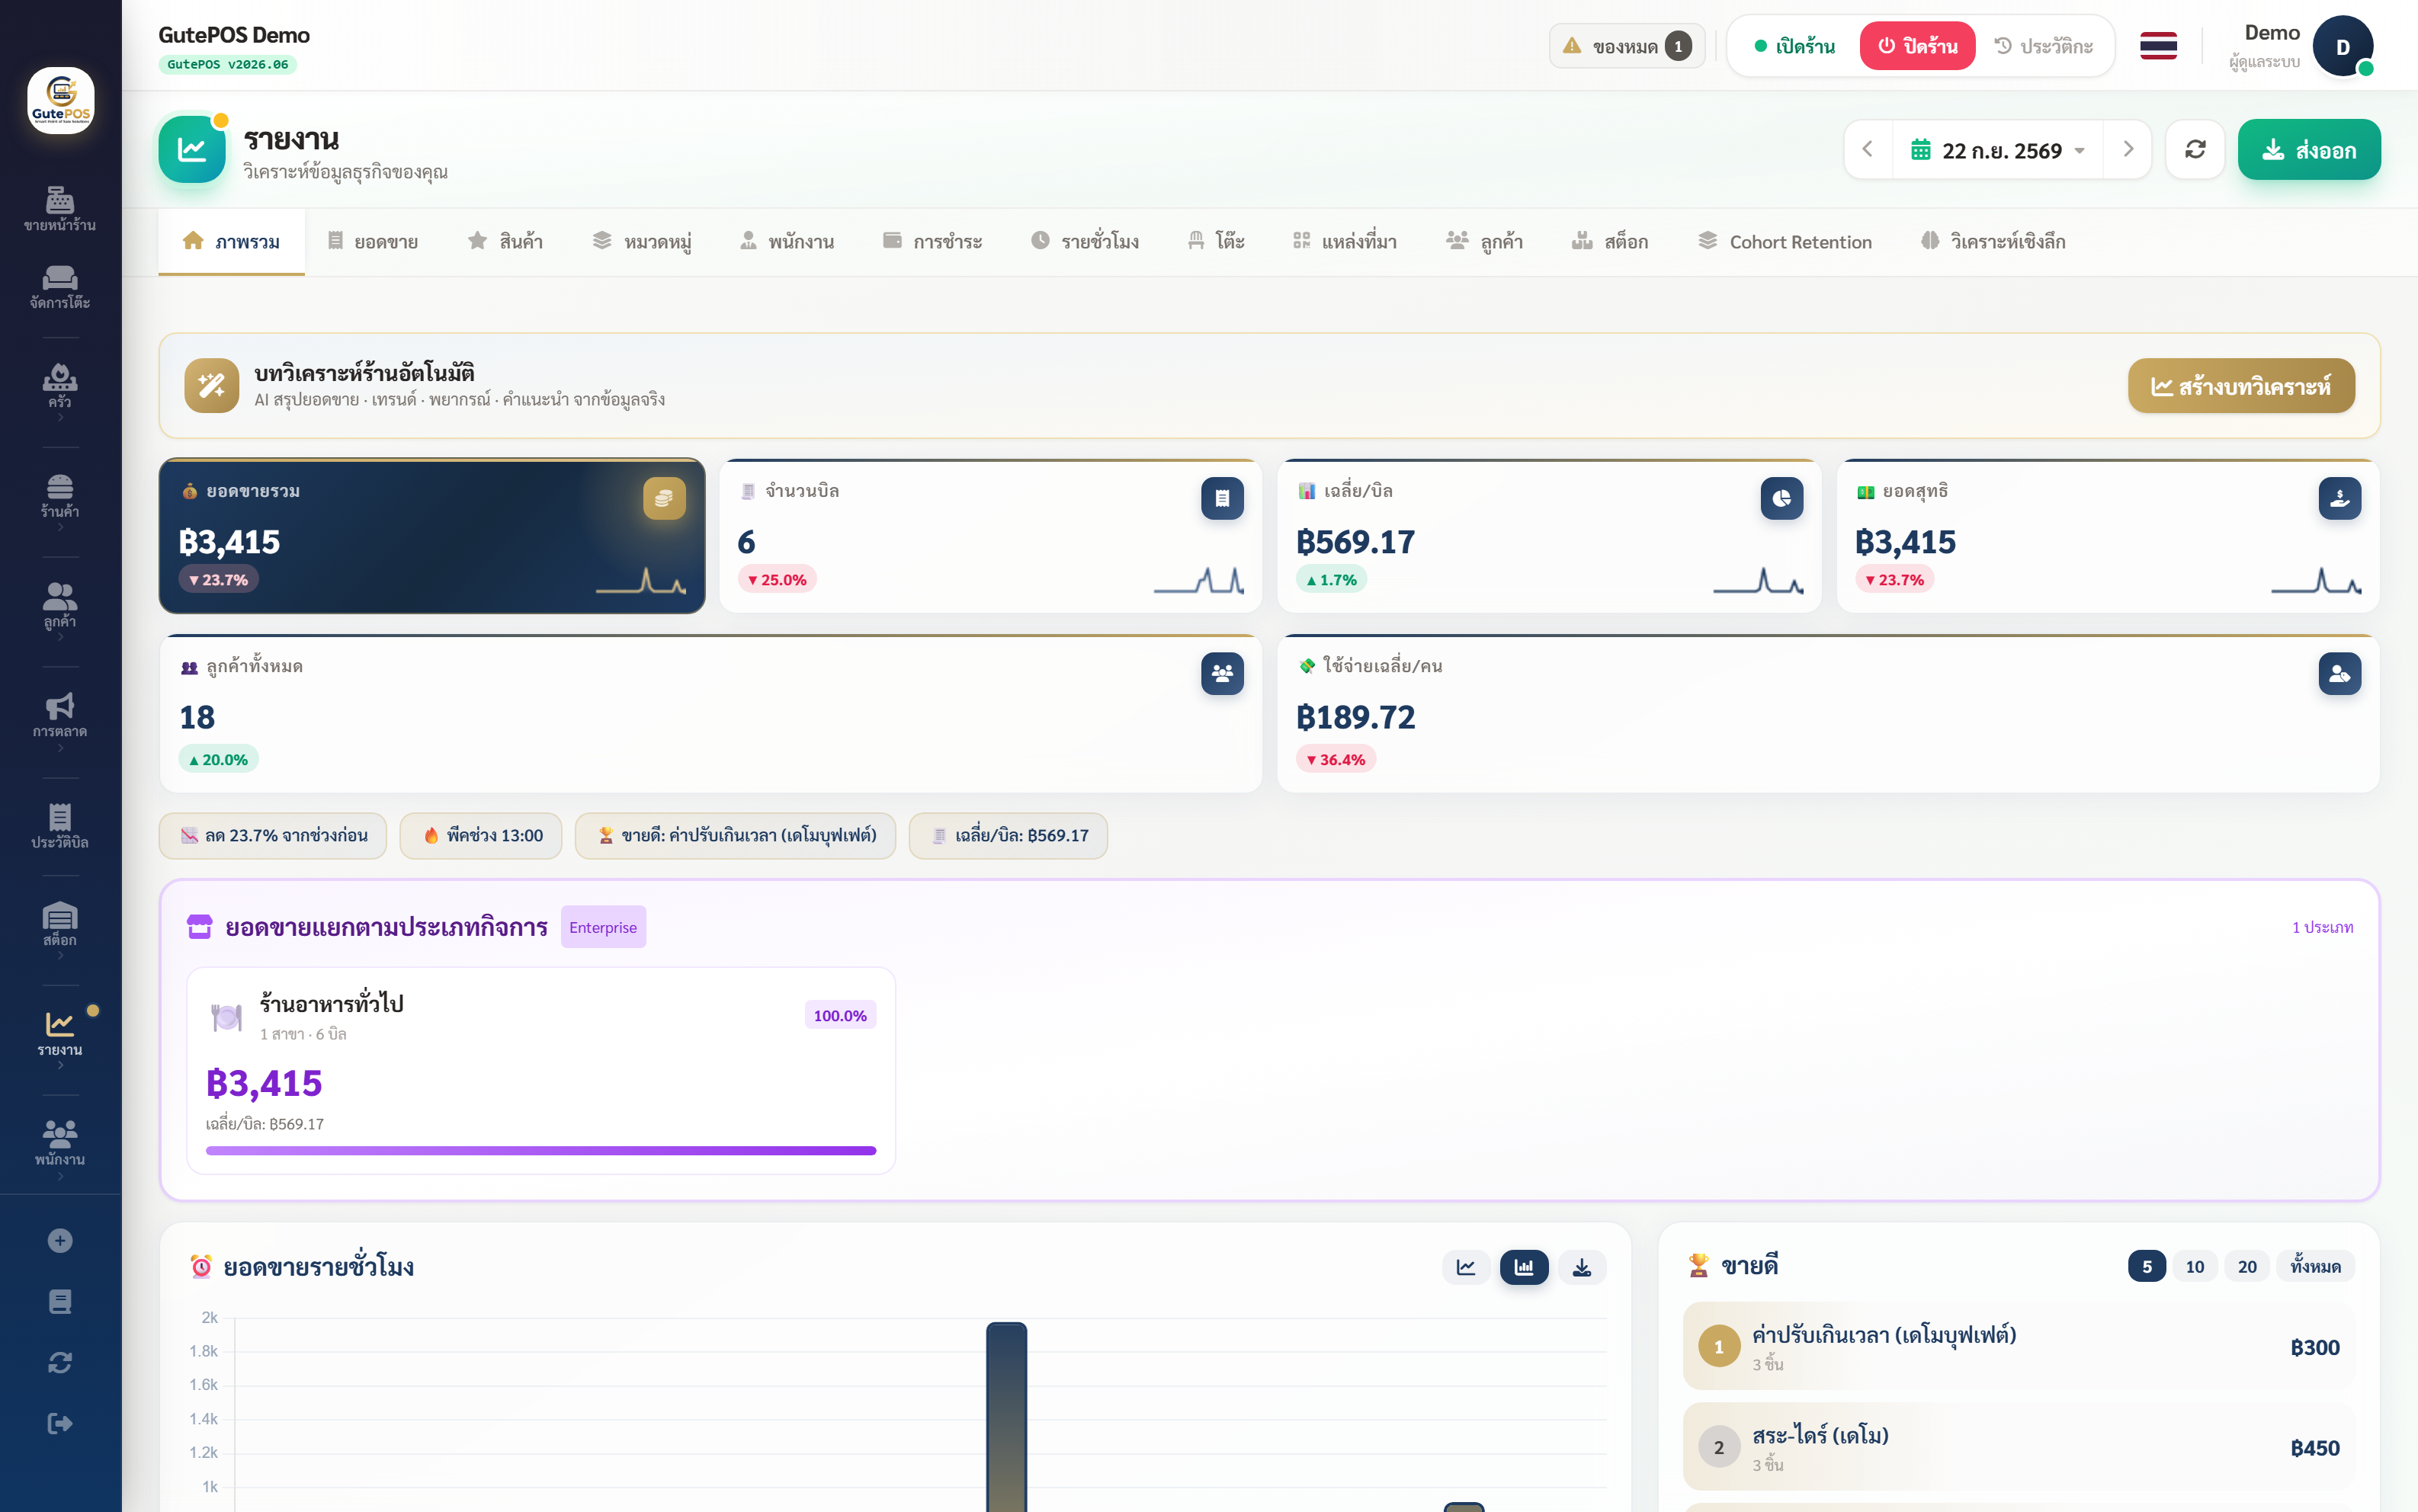The height and width of the screenshot is (1512, 2418).
Task: Switch to the Cohort Retention tab
Action: tap(1785, 241)
